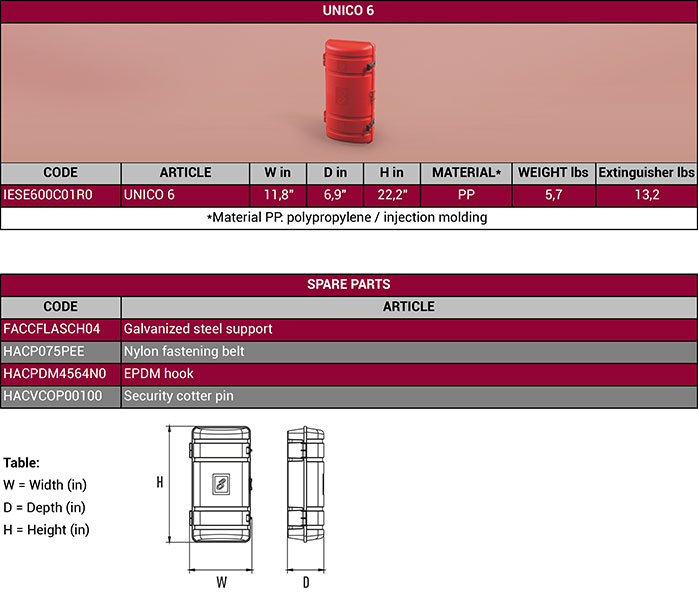Select product code IESE600C01R0

(x=48, y=195)
